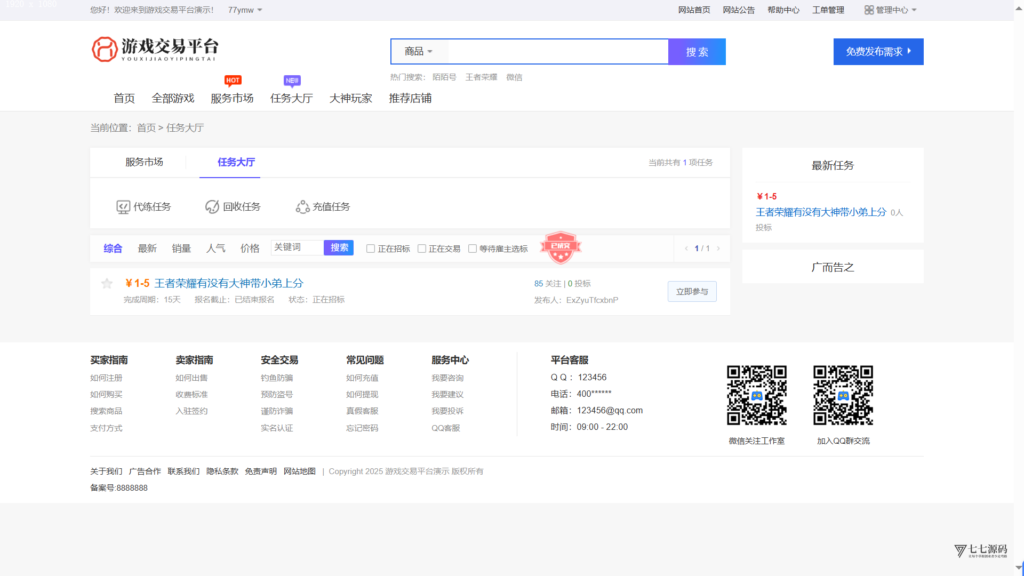Click the game trading platform logo
The height and width of the screenshot is (576, 1024).
click(155, 49)
